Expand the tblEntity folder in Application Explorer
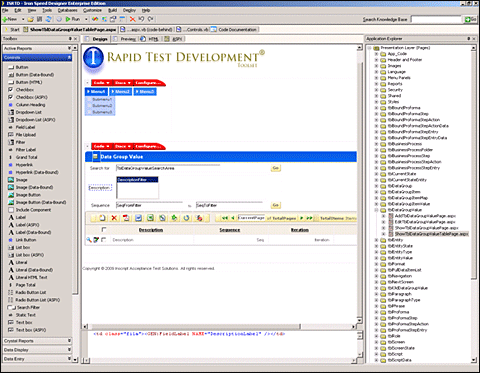The width and height of the screenshot is (480, 373). [376, 240]
